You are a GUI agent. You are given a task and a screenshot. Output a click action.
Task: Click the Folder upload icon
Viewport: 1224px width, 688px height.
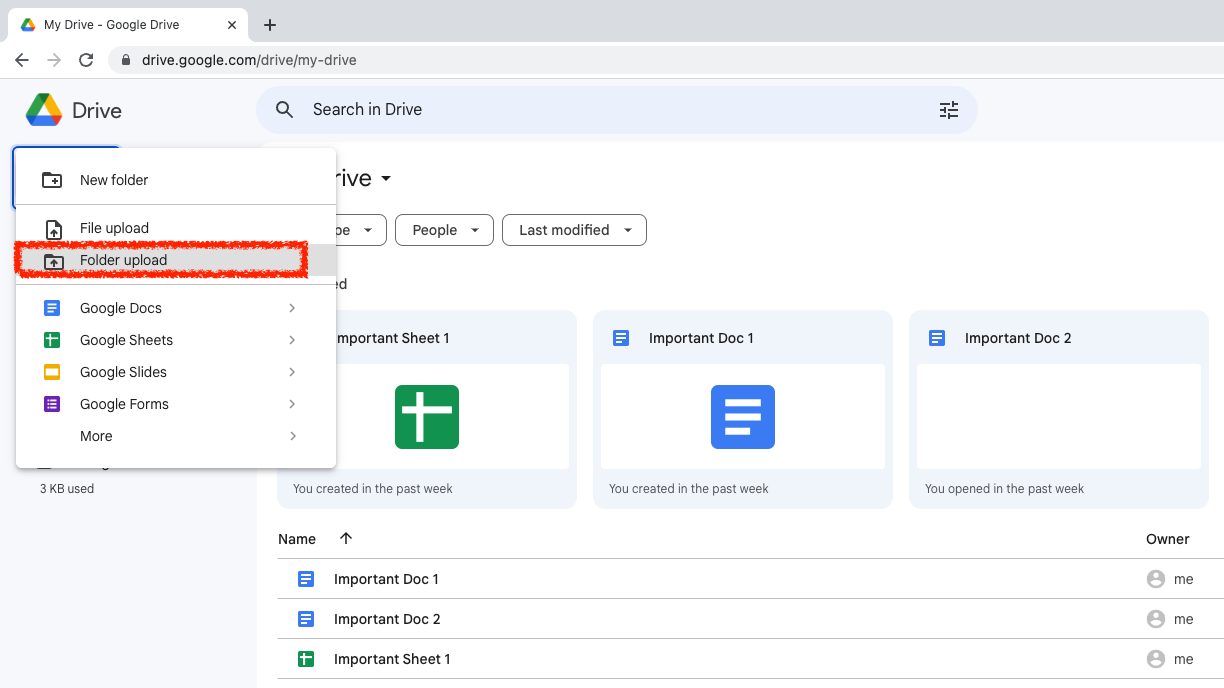(x=53, y=261)
